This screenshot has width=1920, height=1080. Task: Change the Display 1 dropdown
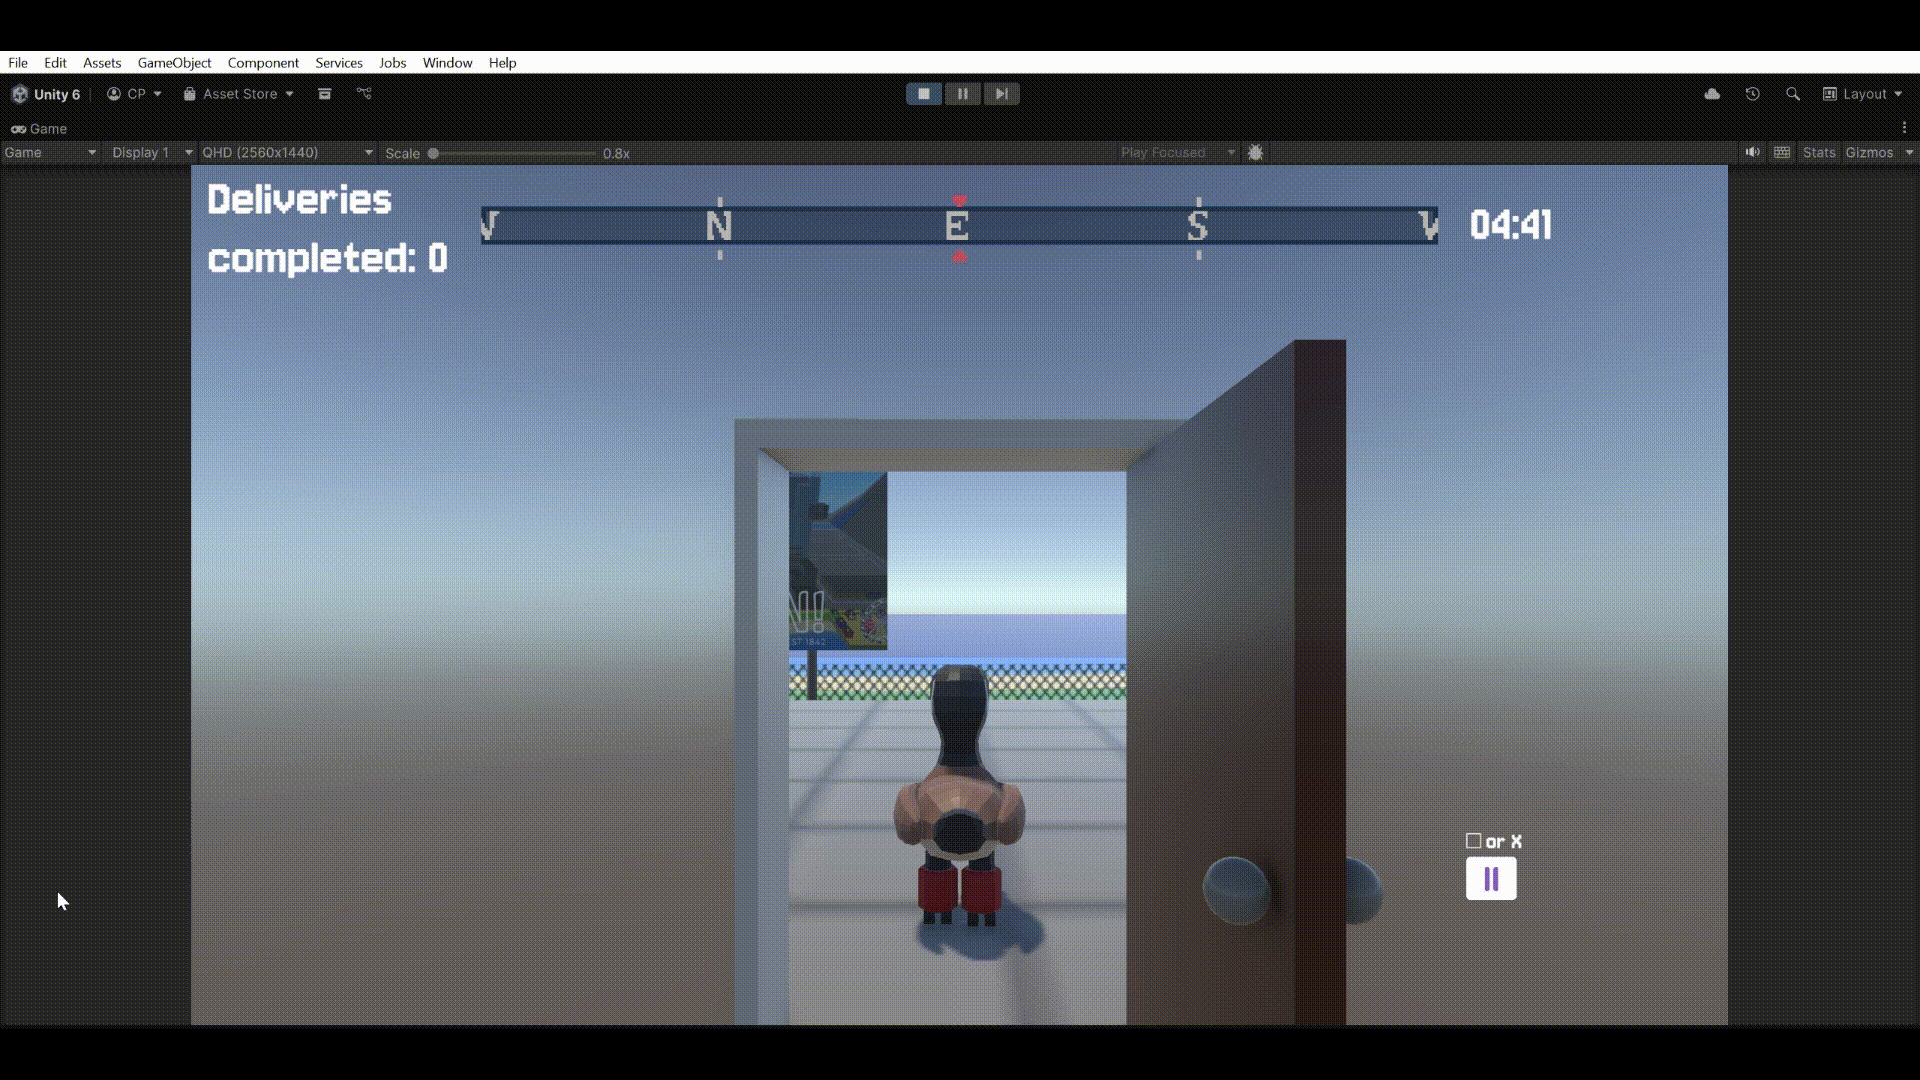click(152, 153)
